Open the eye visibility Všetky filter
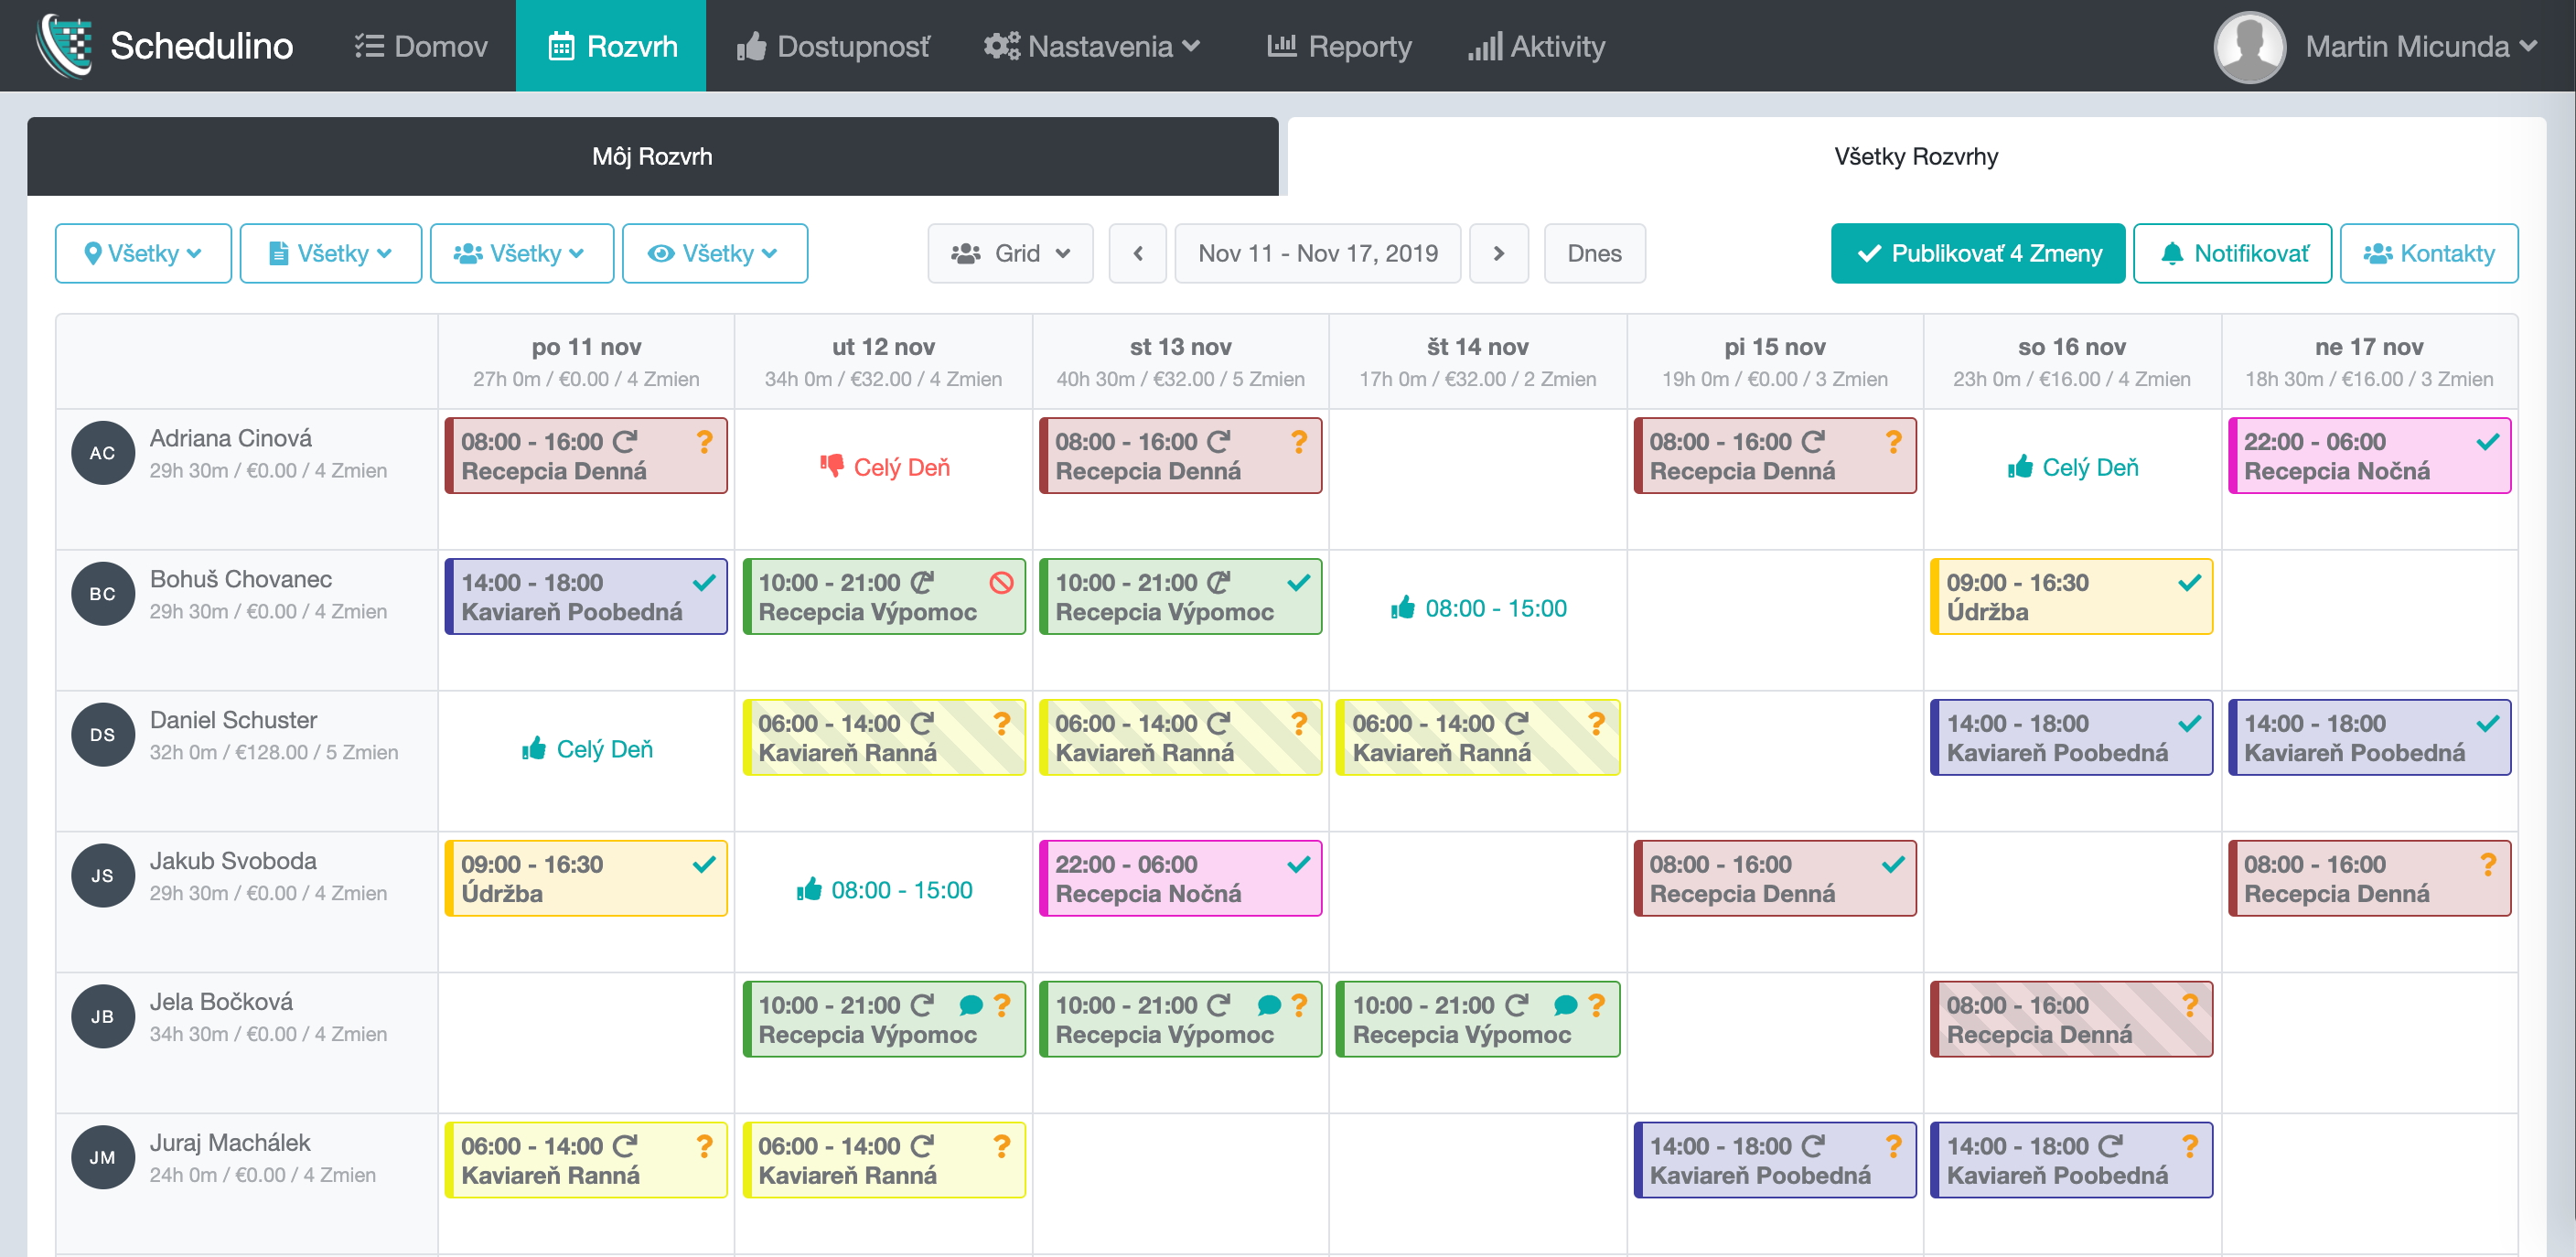The width and height of the screenshot is (2576, 1257). tap(714, 253)
